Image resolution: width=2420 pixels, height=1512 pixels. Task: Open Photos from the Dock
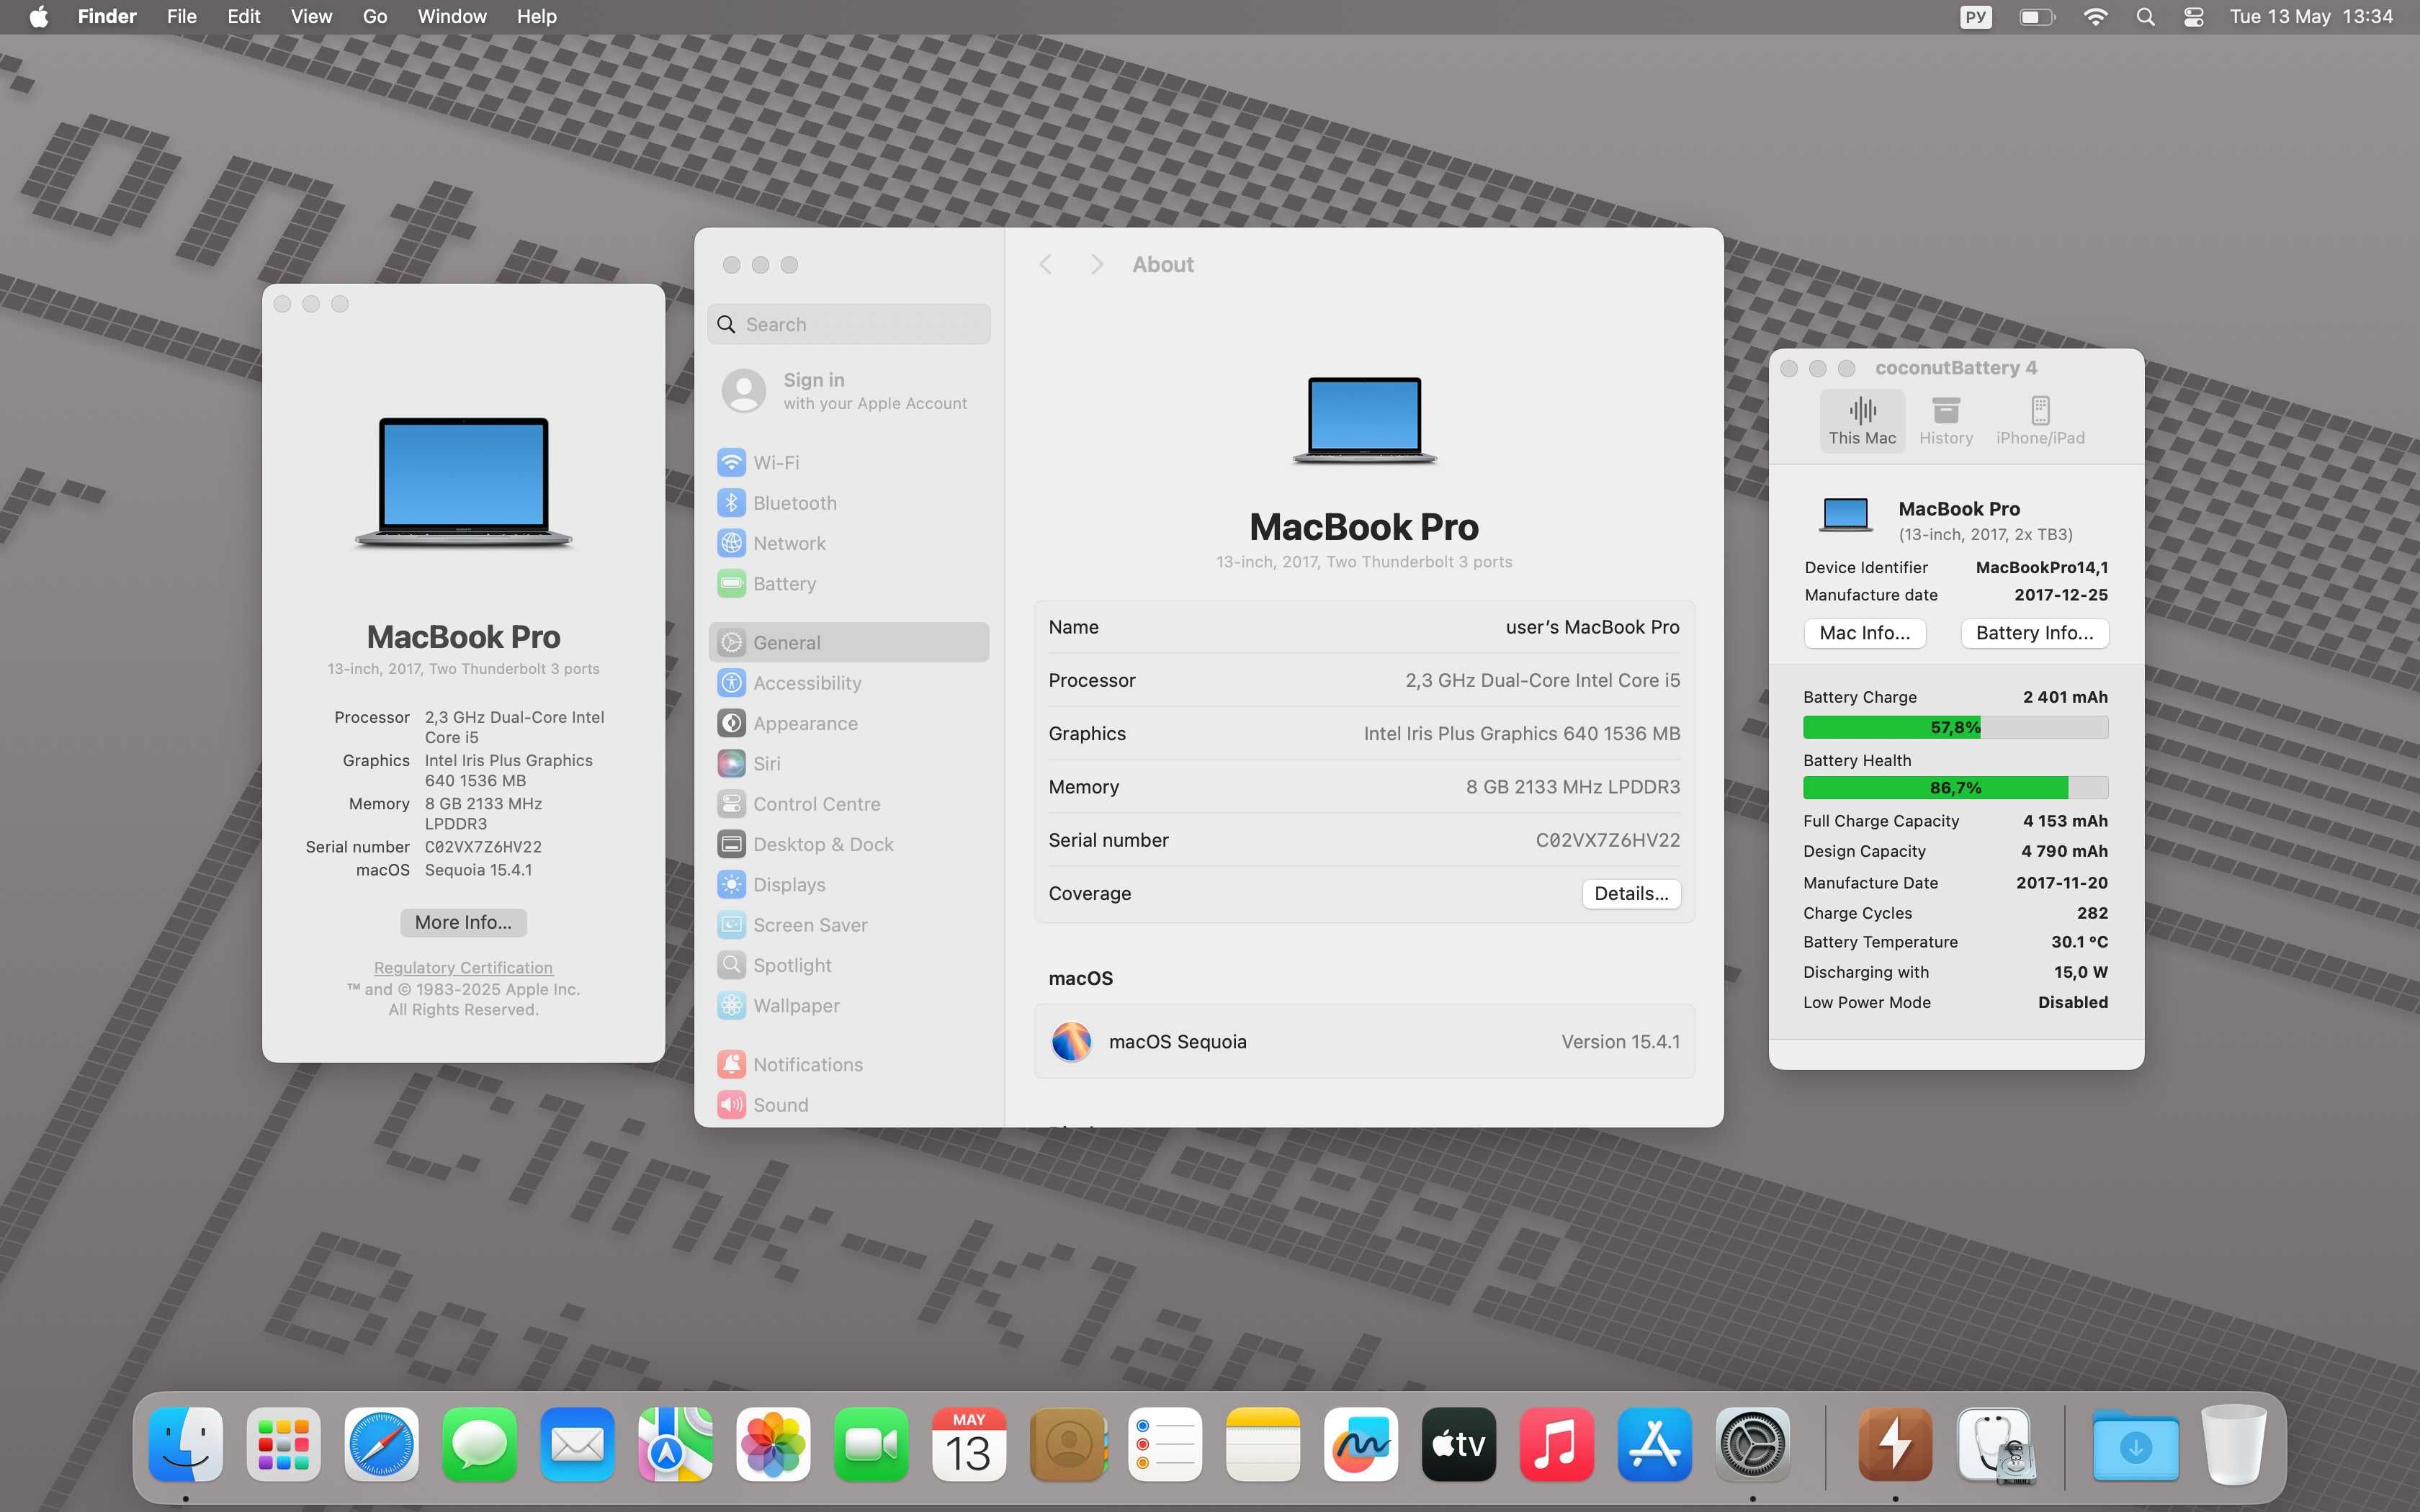click(773, 1444)
